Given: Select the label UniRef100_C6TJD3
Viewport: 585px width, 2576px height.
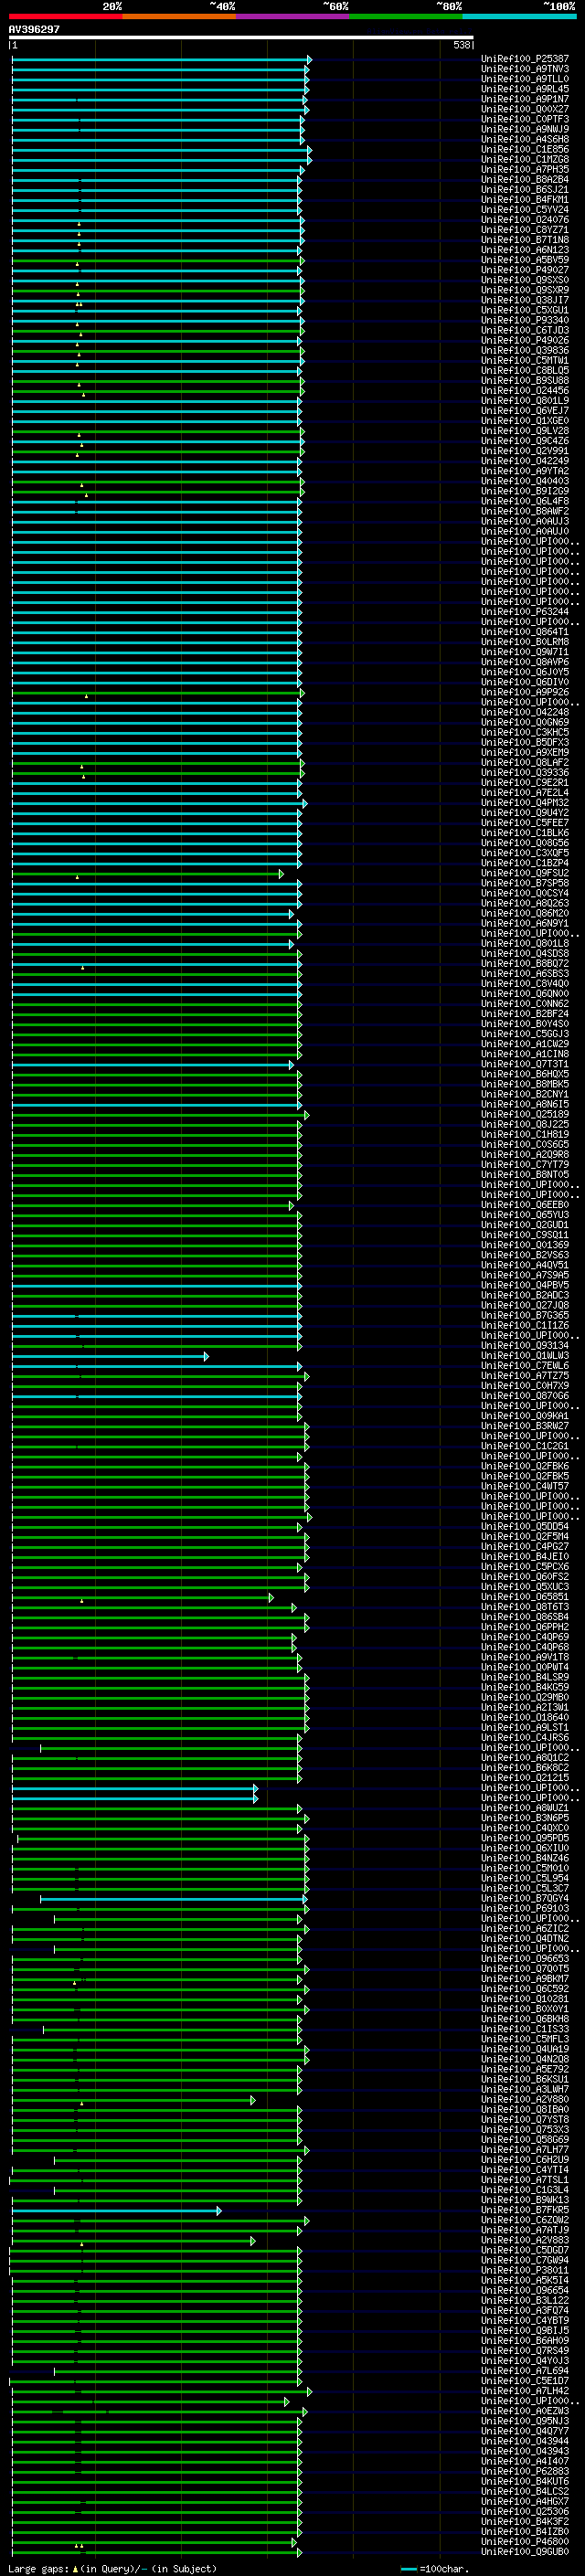Looking at the screenshot, I should (x=524, y=330).
